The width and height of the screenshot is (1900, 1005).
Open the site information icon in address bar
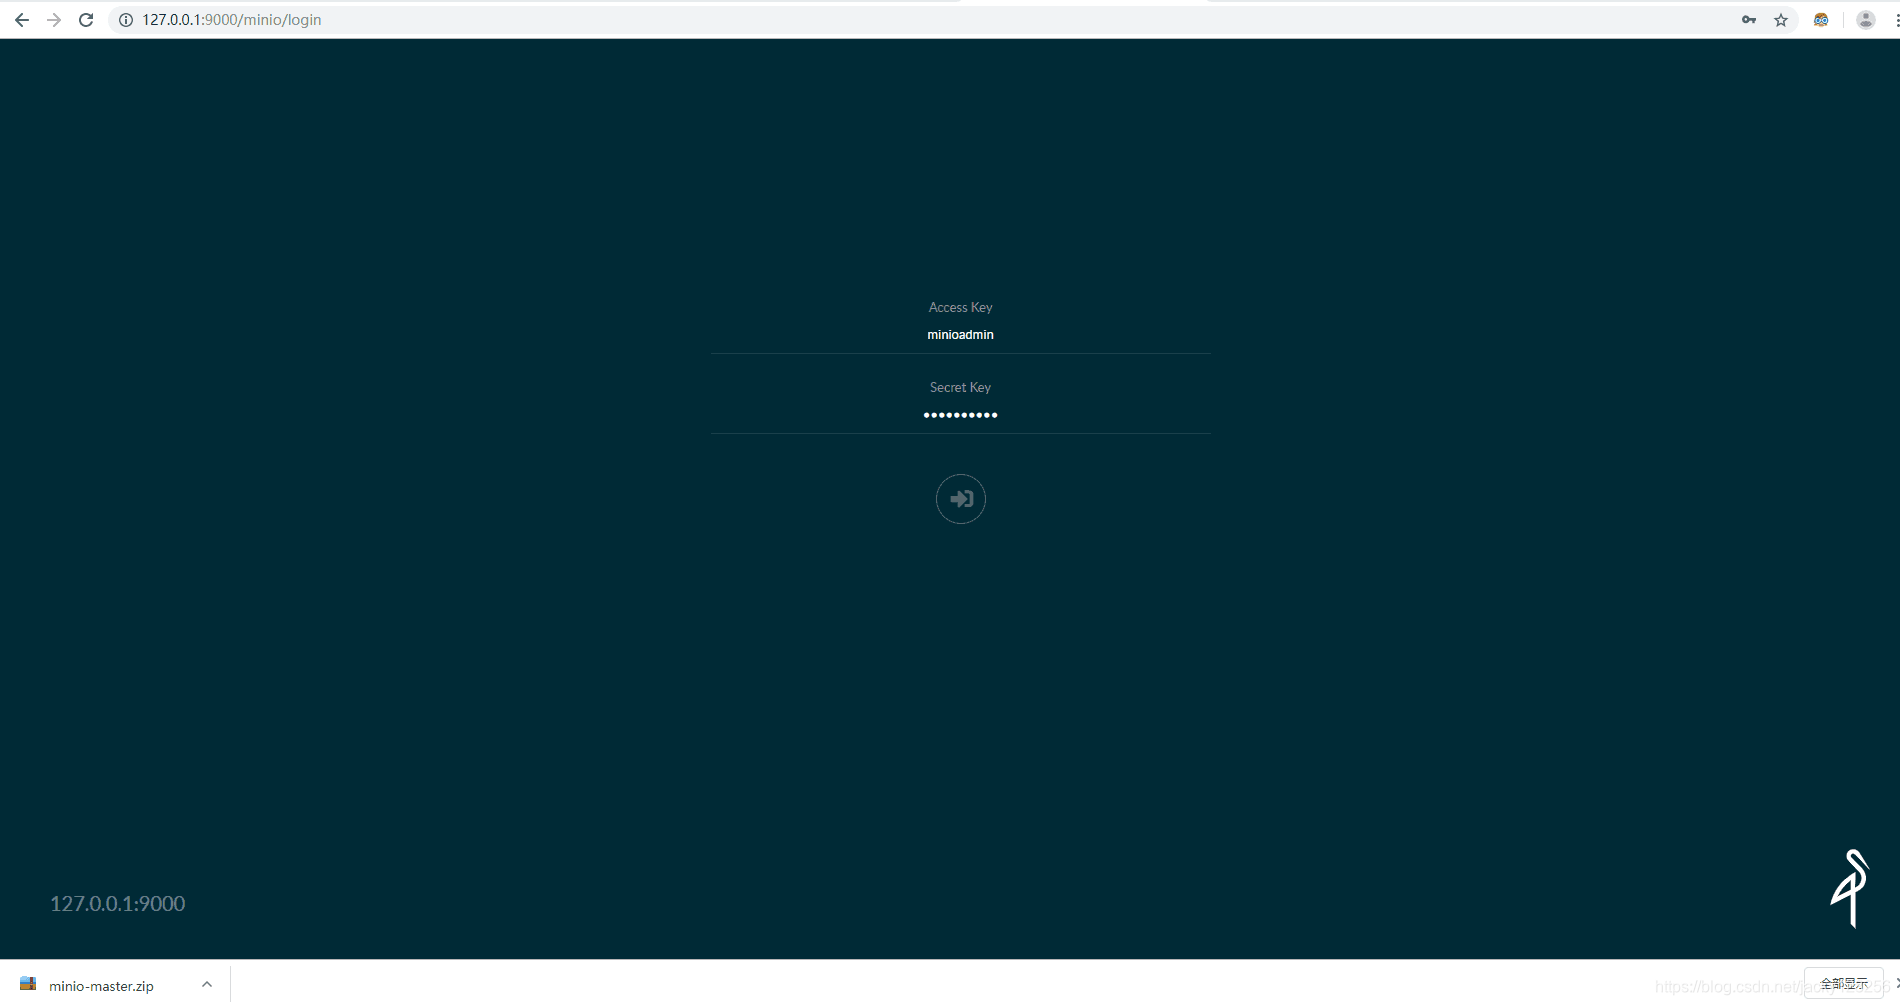[x=126, y=20]
